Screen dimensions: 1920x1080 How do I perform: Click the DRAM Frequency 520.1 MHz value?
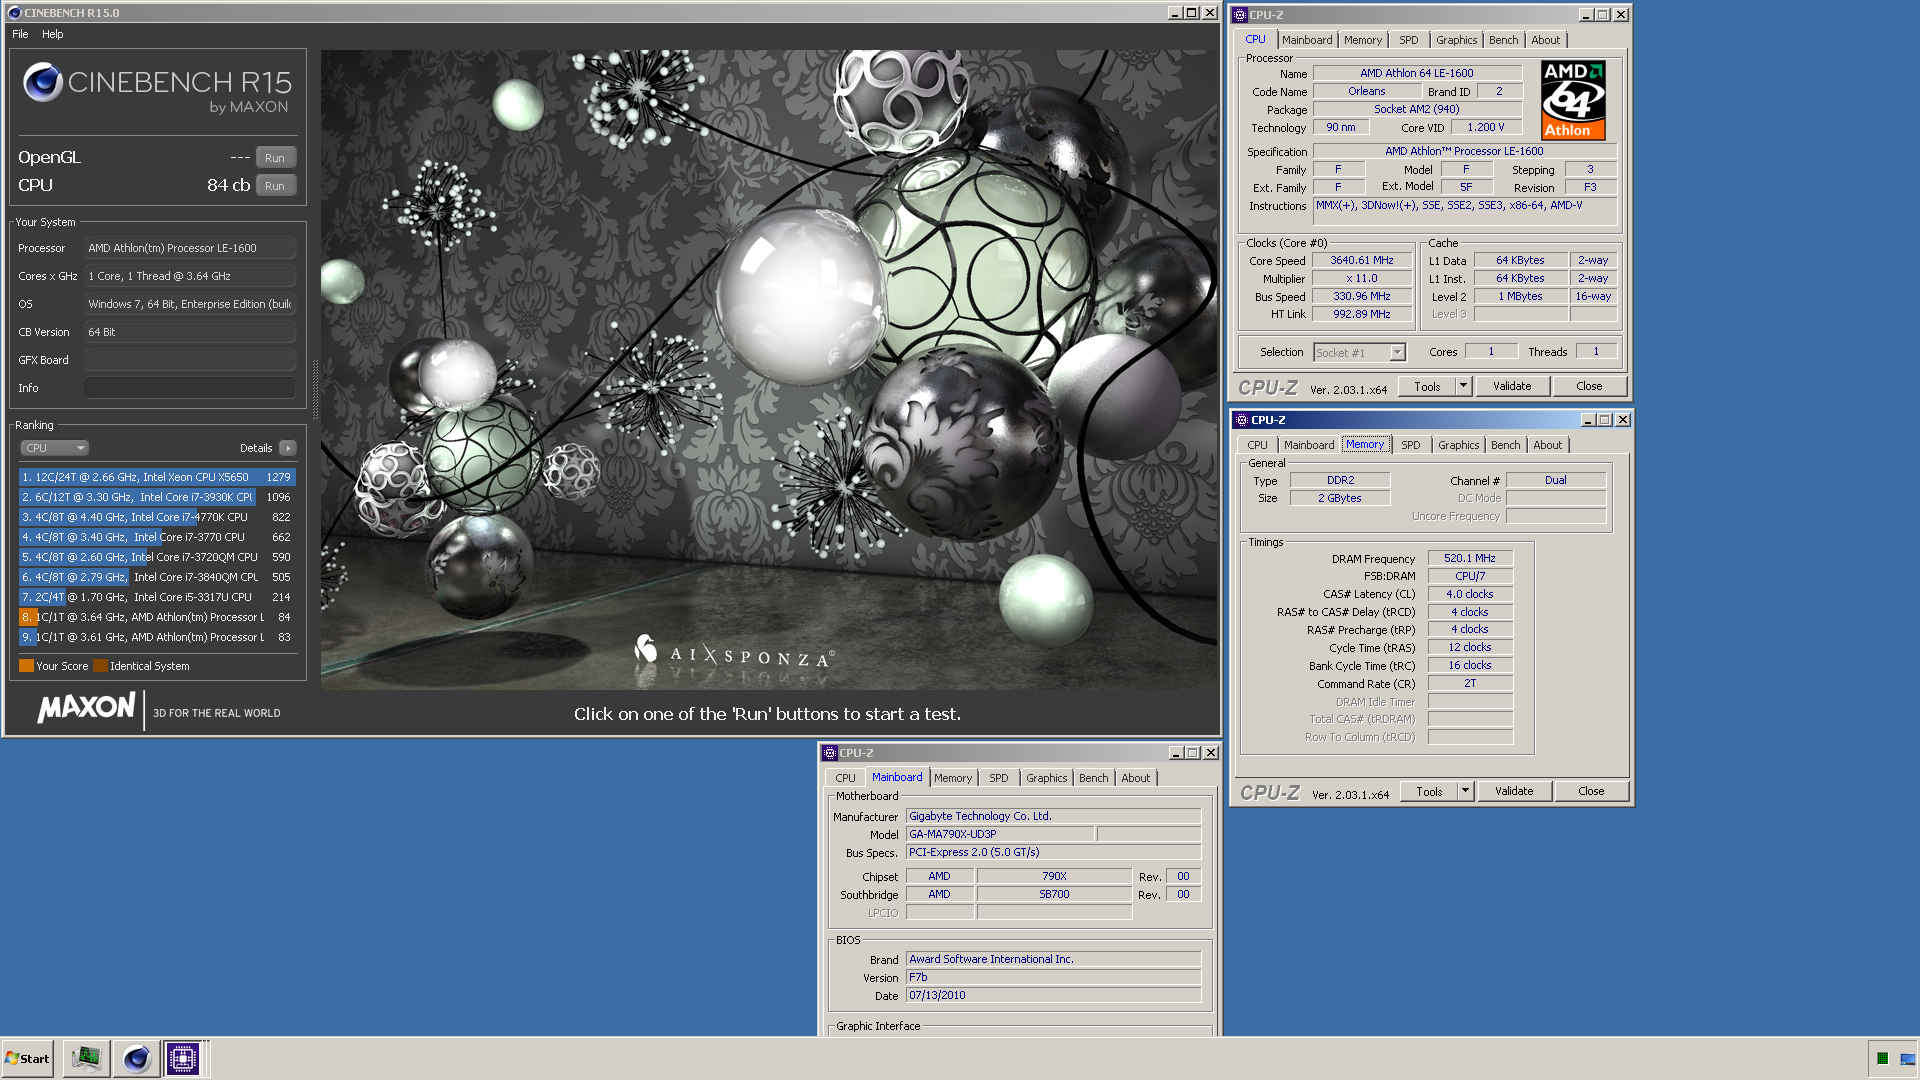[1470, 559]
